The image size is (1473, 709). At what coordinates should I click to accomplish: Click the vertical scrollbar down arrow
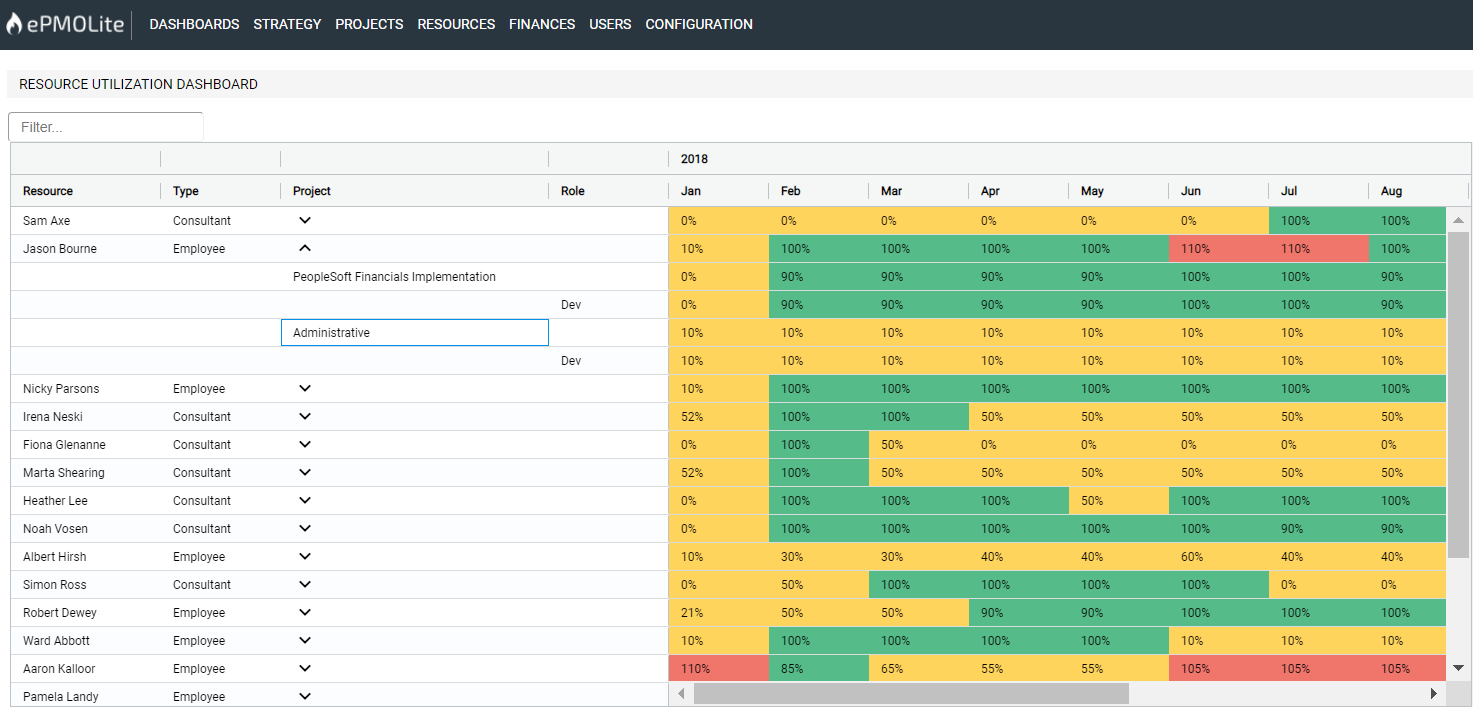[x=1458, y=668]
